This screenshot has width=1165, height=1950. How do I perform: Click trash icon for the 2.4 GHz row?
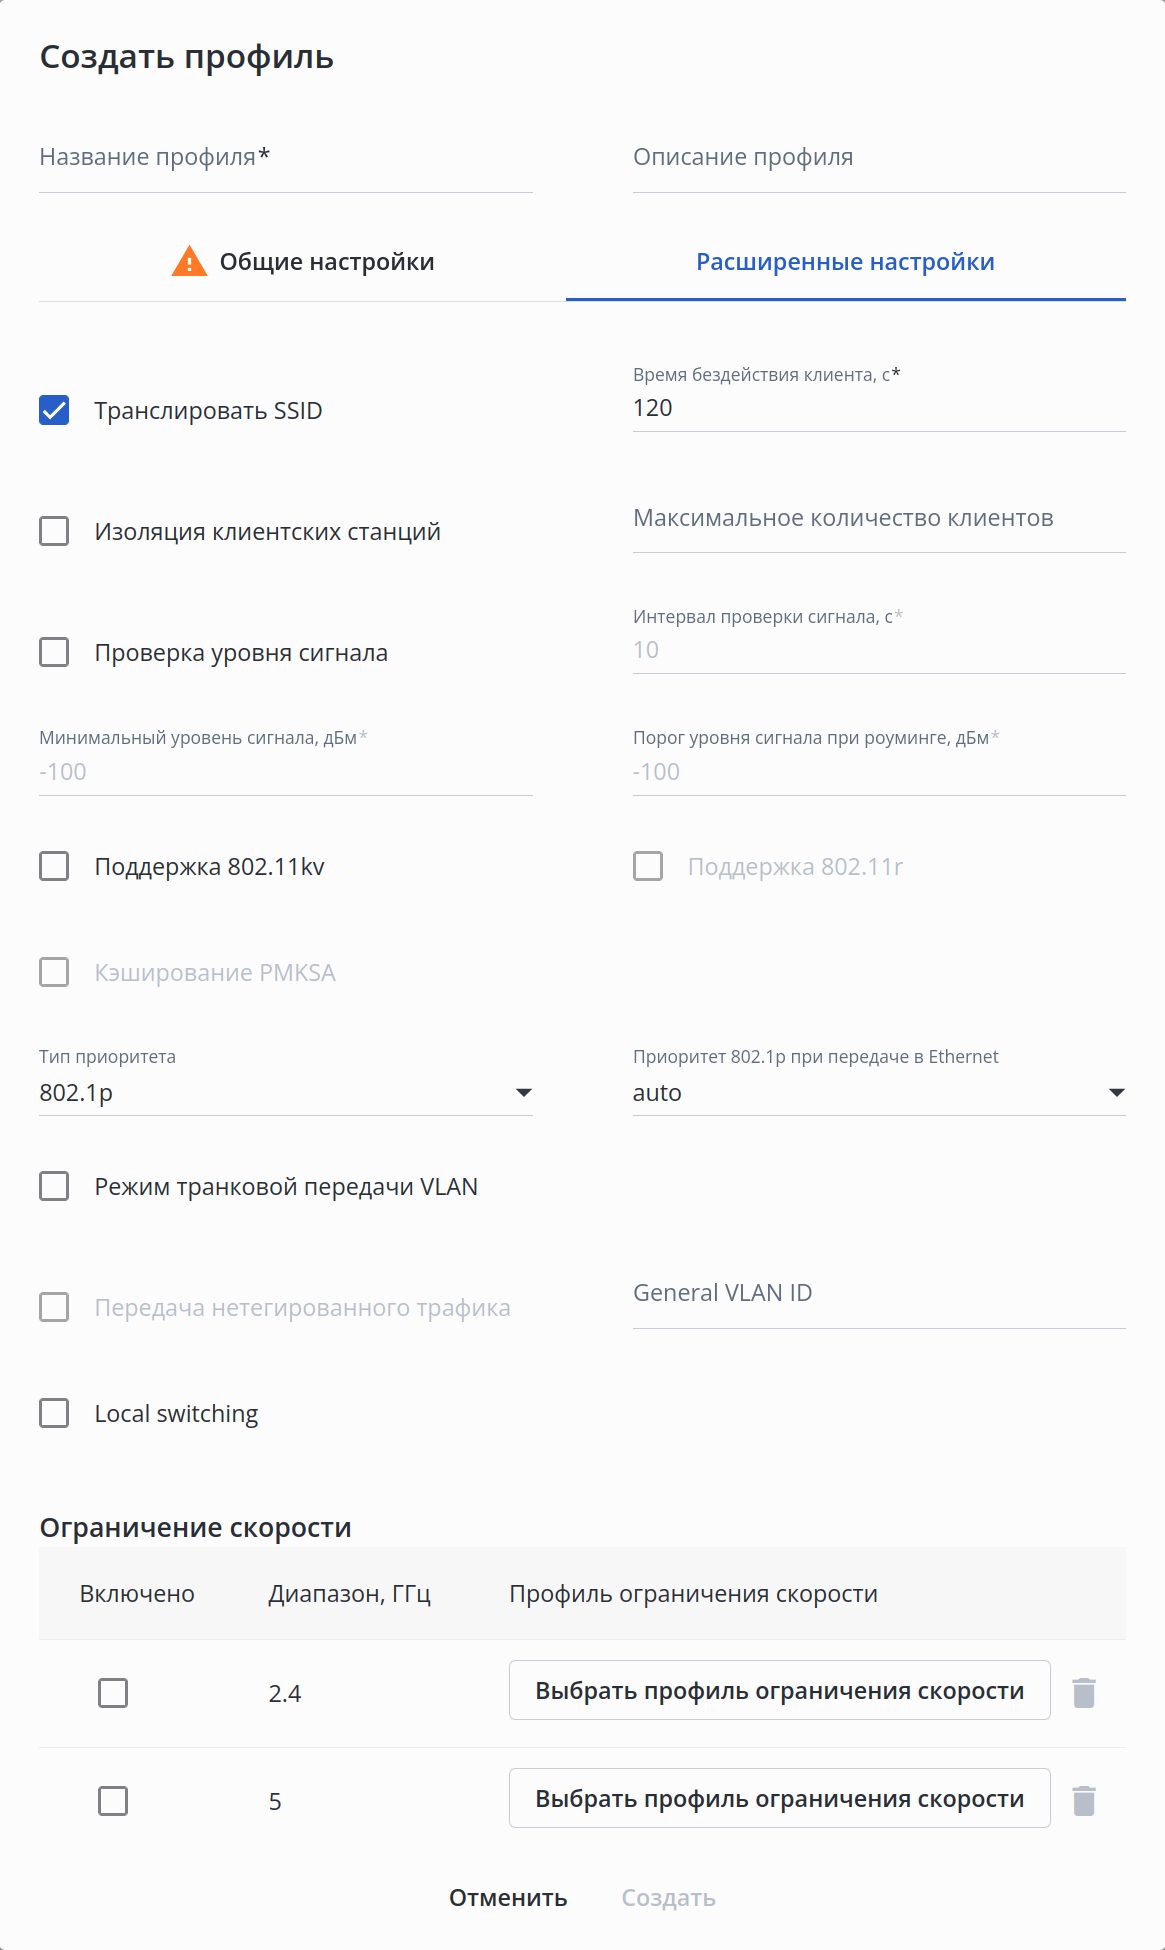1084,1692
